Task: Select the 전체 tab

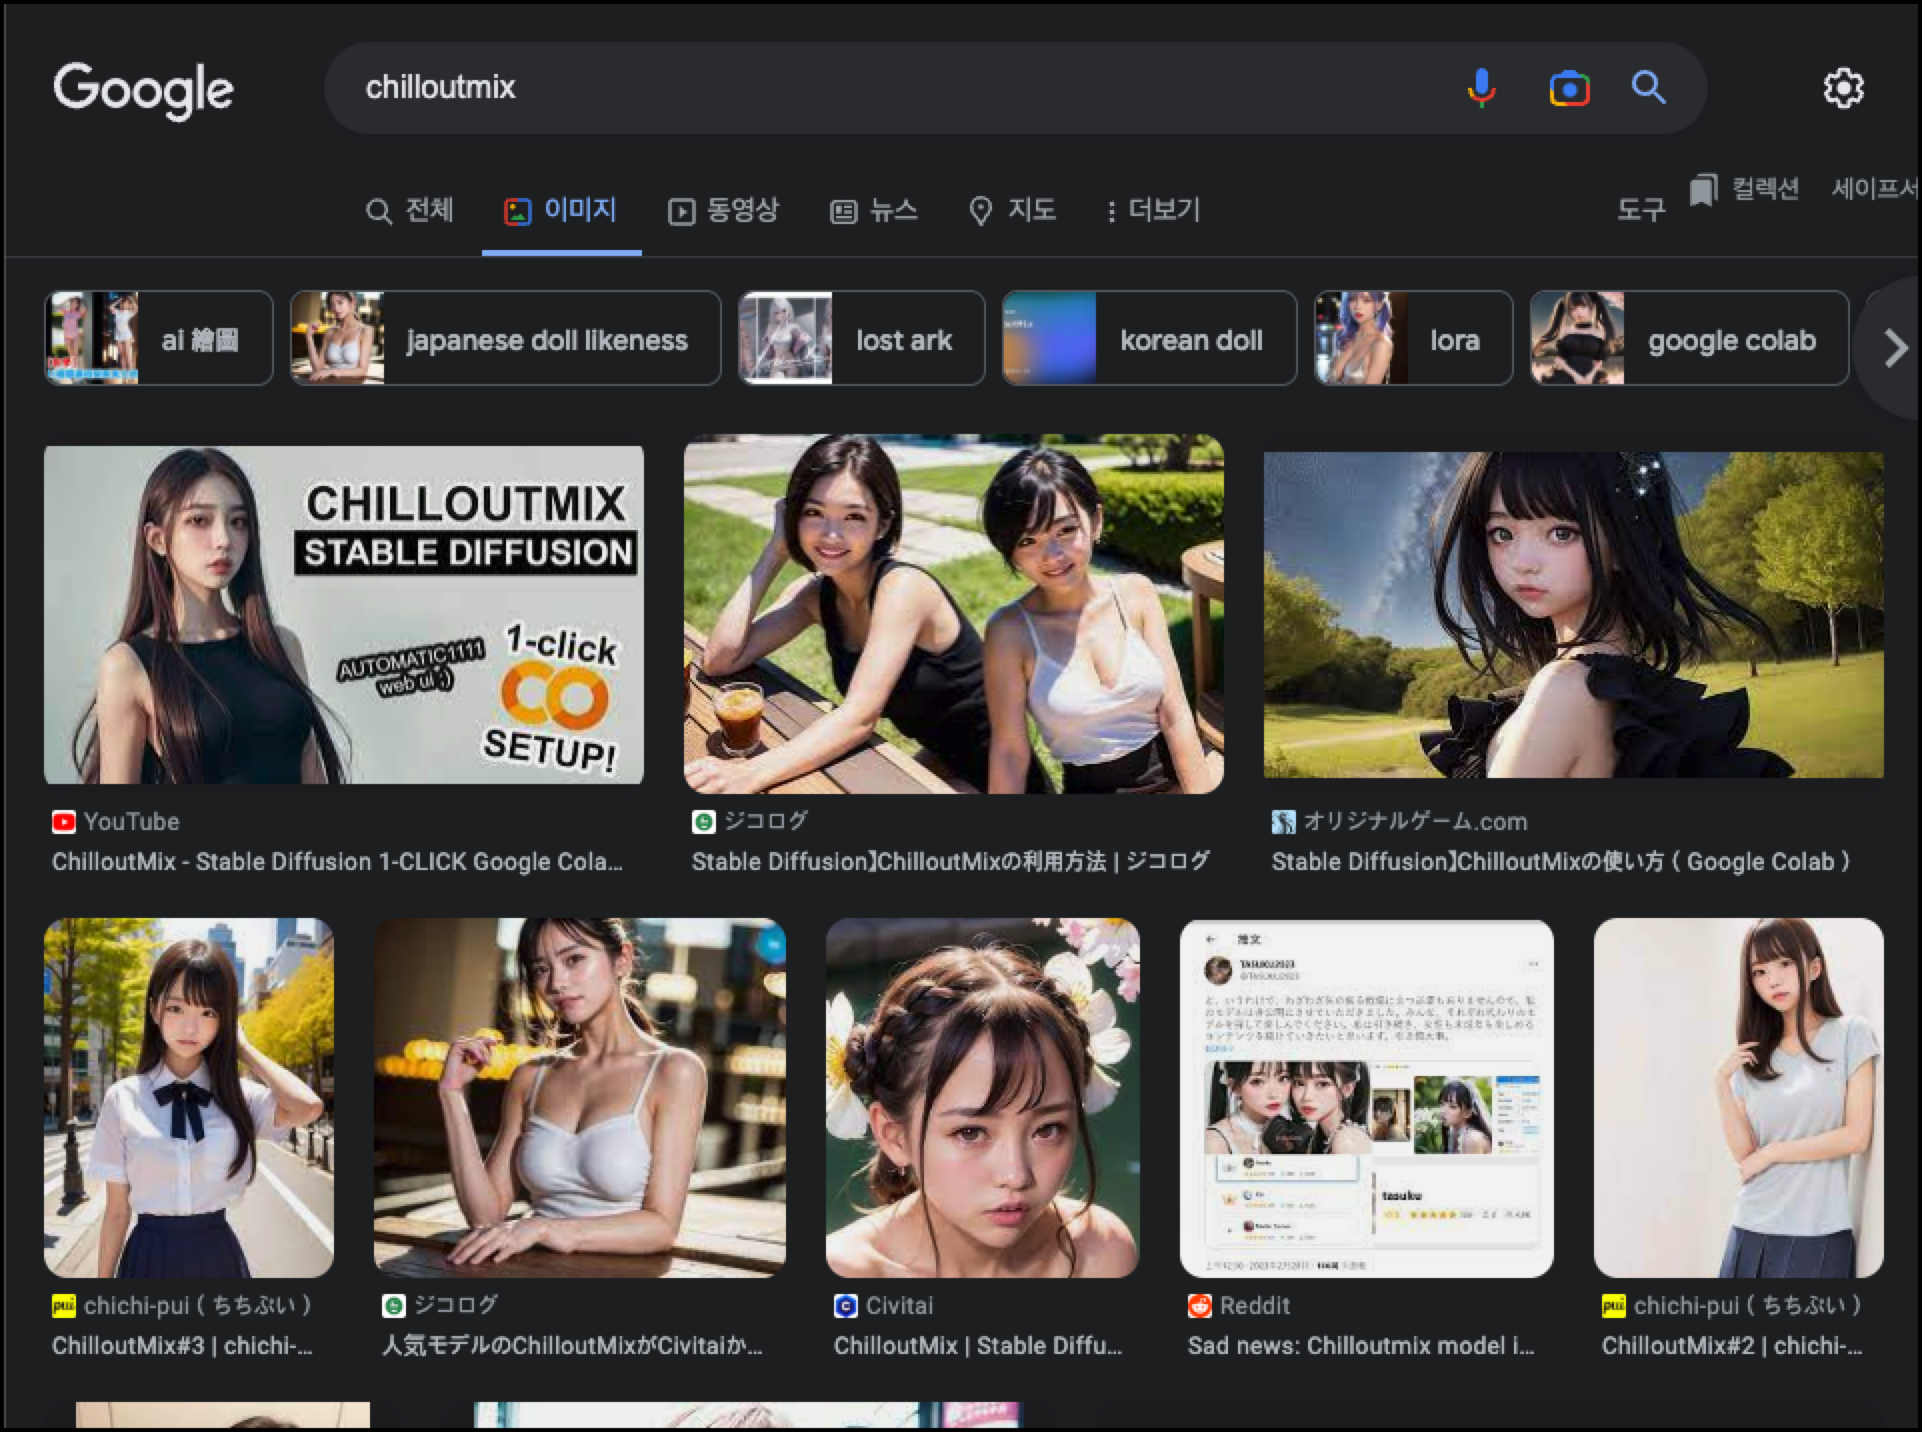Action: click(x=410, y=210)
